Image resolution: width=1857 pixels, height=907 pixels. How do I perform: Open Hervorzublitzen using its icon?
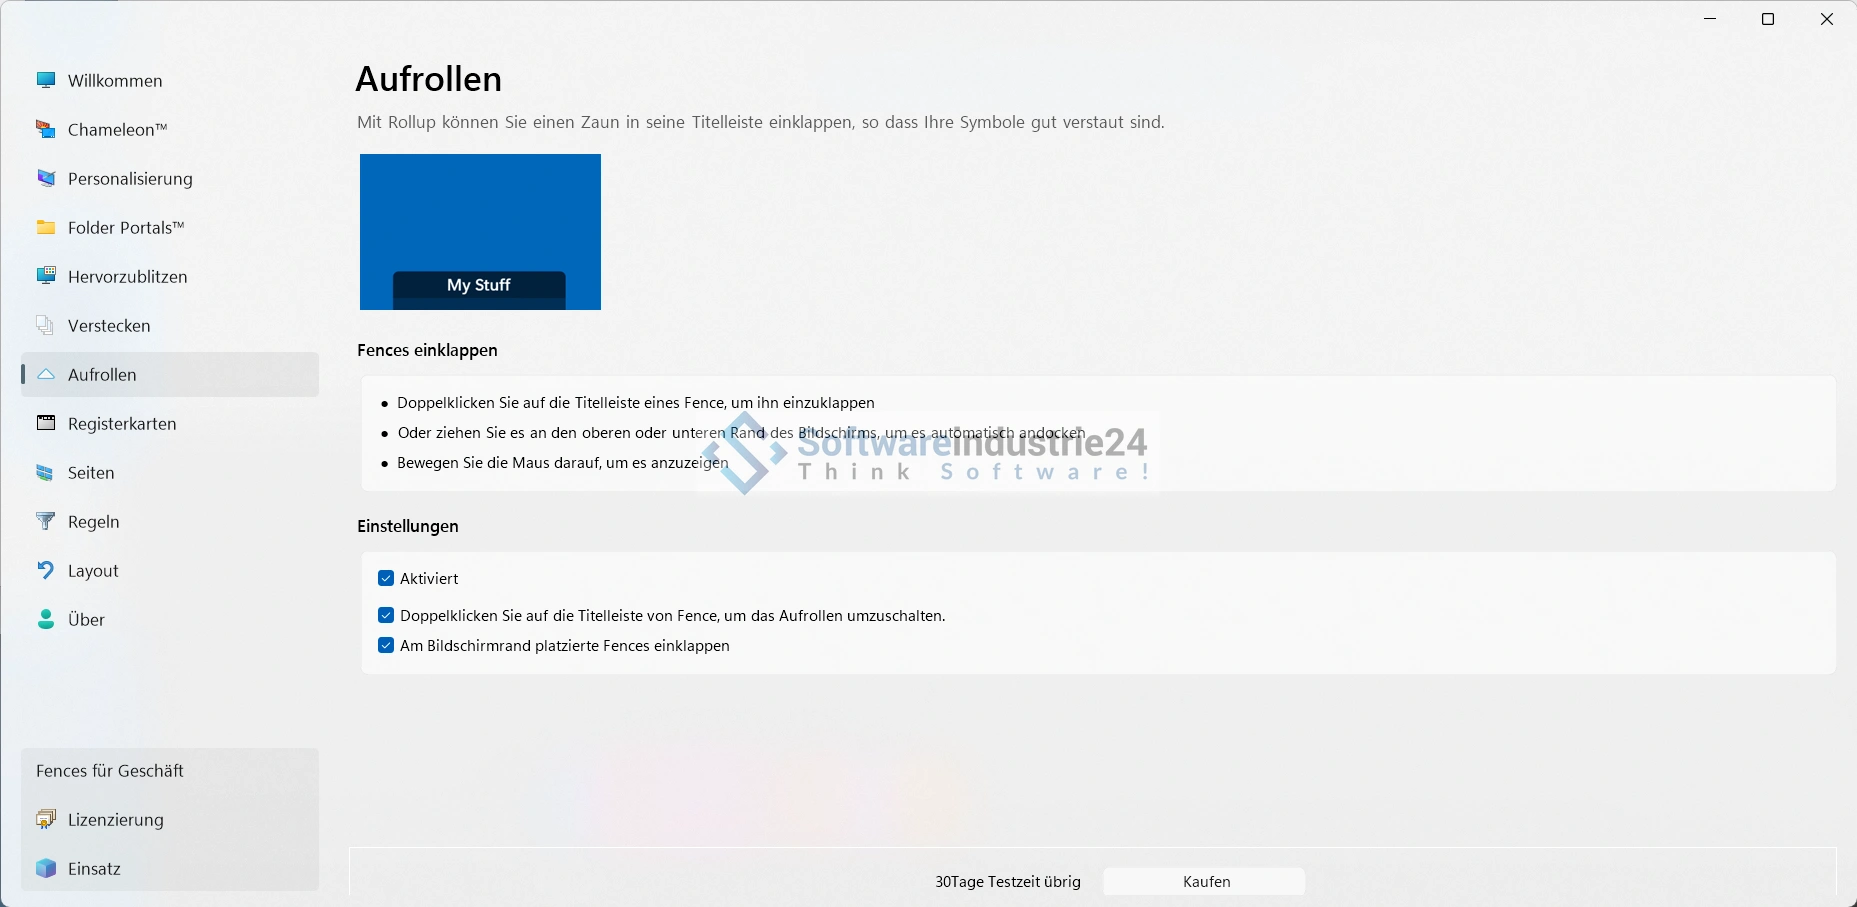pyautogui.click(x=46, y=277)
